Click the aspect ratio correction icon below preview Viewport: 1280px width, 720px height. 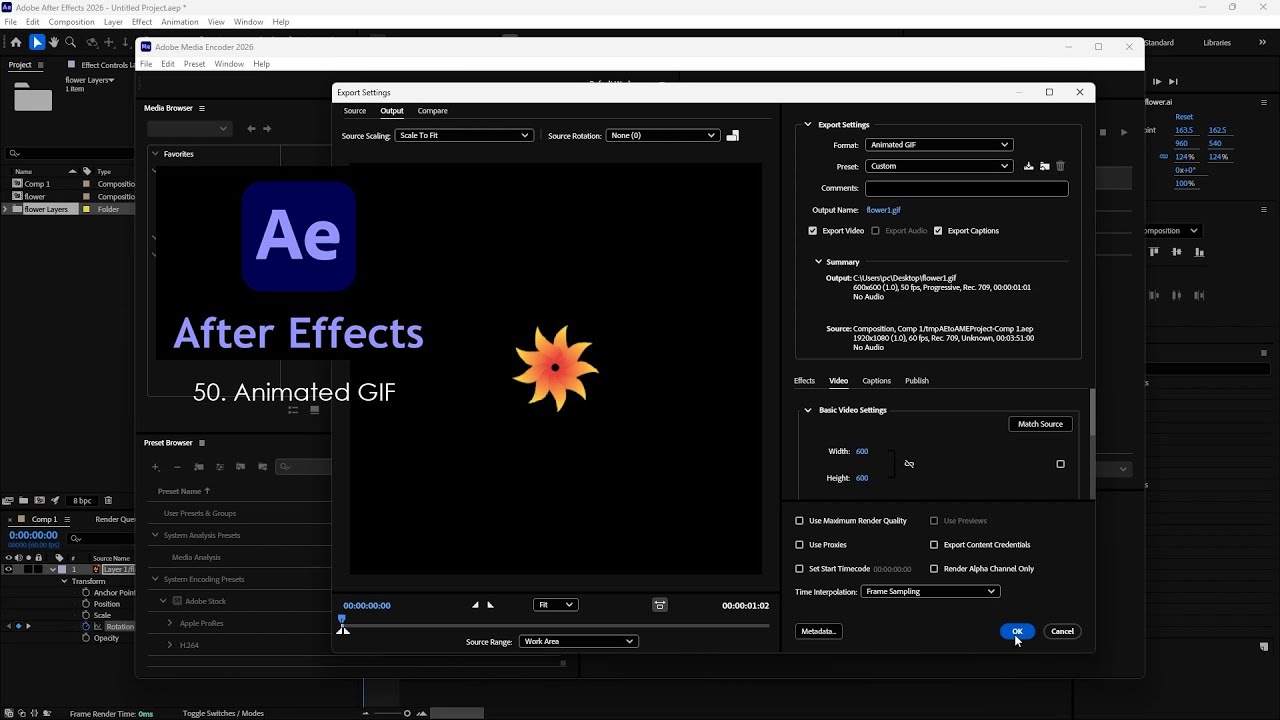pyautogui.click(x=660, y=605)
